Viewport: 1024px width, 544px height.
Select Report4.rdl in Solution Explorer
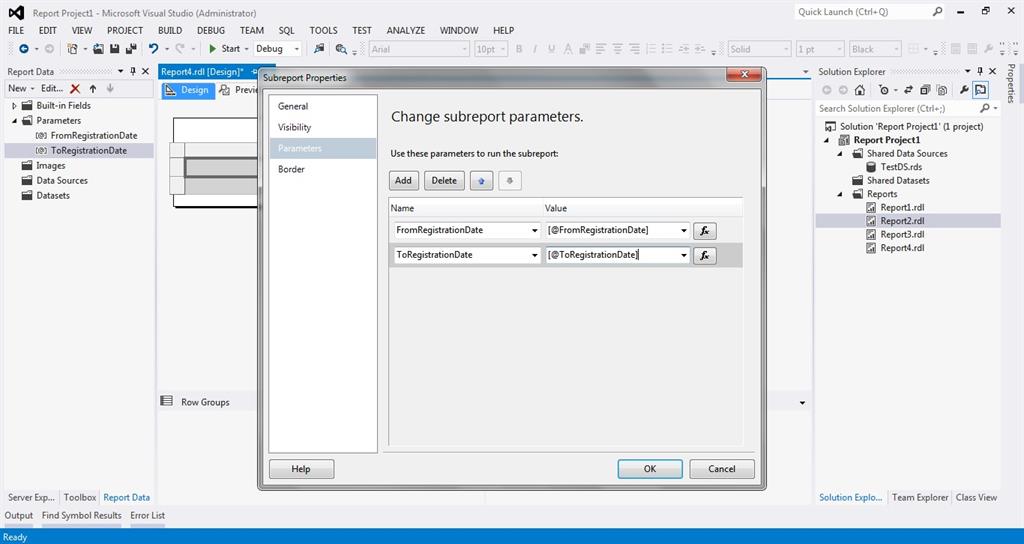902,248
